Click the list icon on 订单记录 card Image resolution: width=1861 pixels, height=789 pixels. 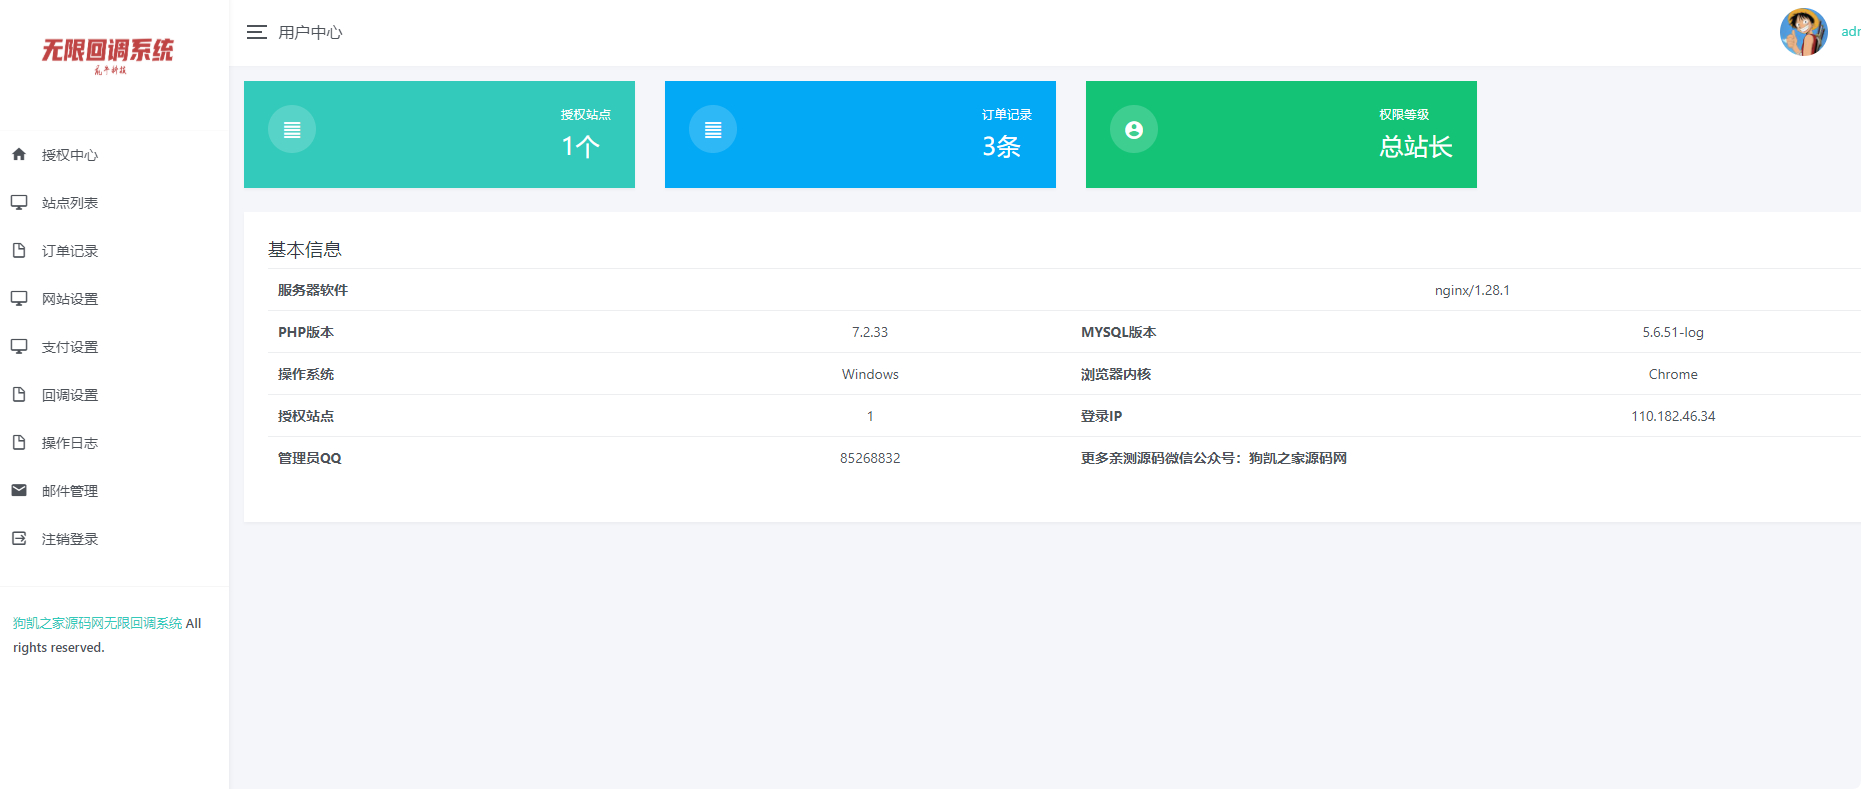coord(713,129)
